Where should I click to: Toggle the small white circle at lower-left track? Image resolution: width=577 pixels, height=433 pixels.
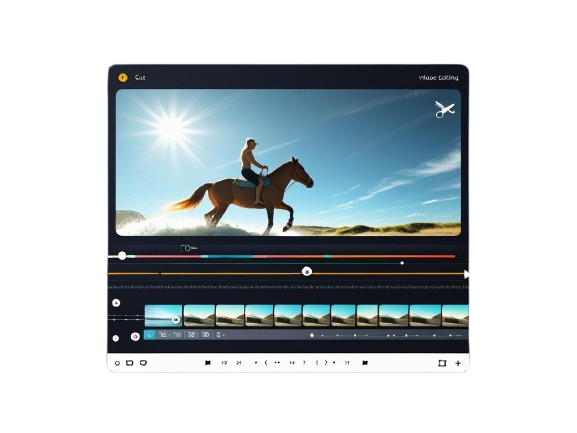click(116, 338)
